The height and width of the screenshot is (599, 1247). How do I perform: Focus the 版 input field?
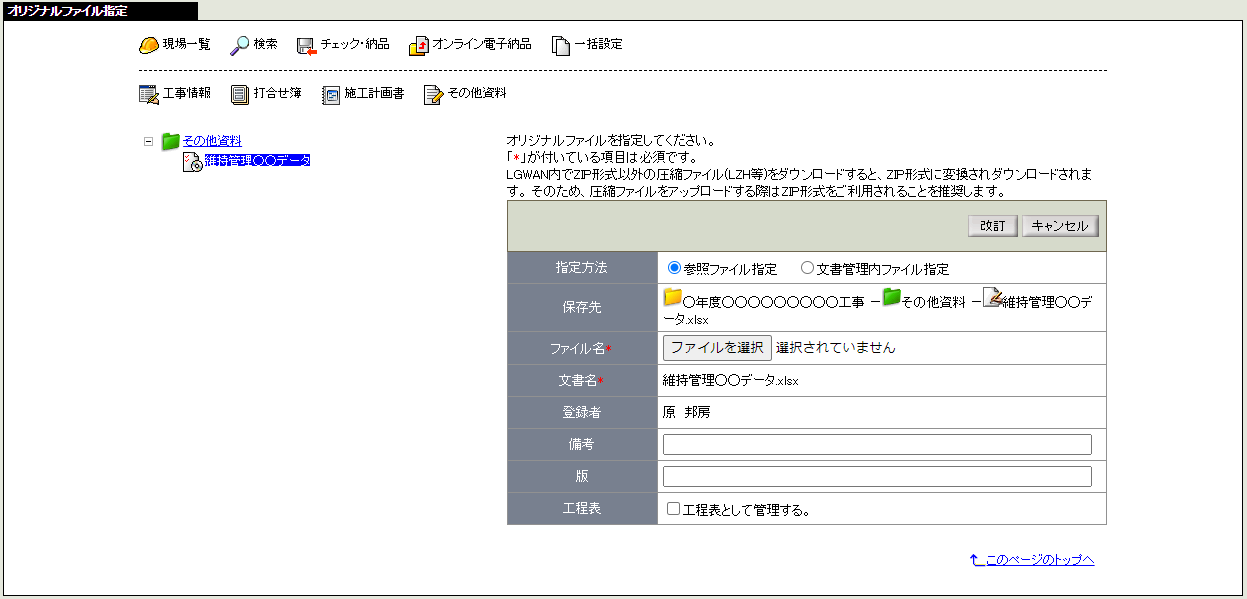[877, 477]
